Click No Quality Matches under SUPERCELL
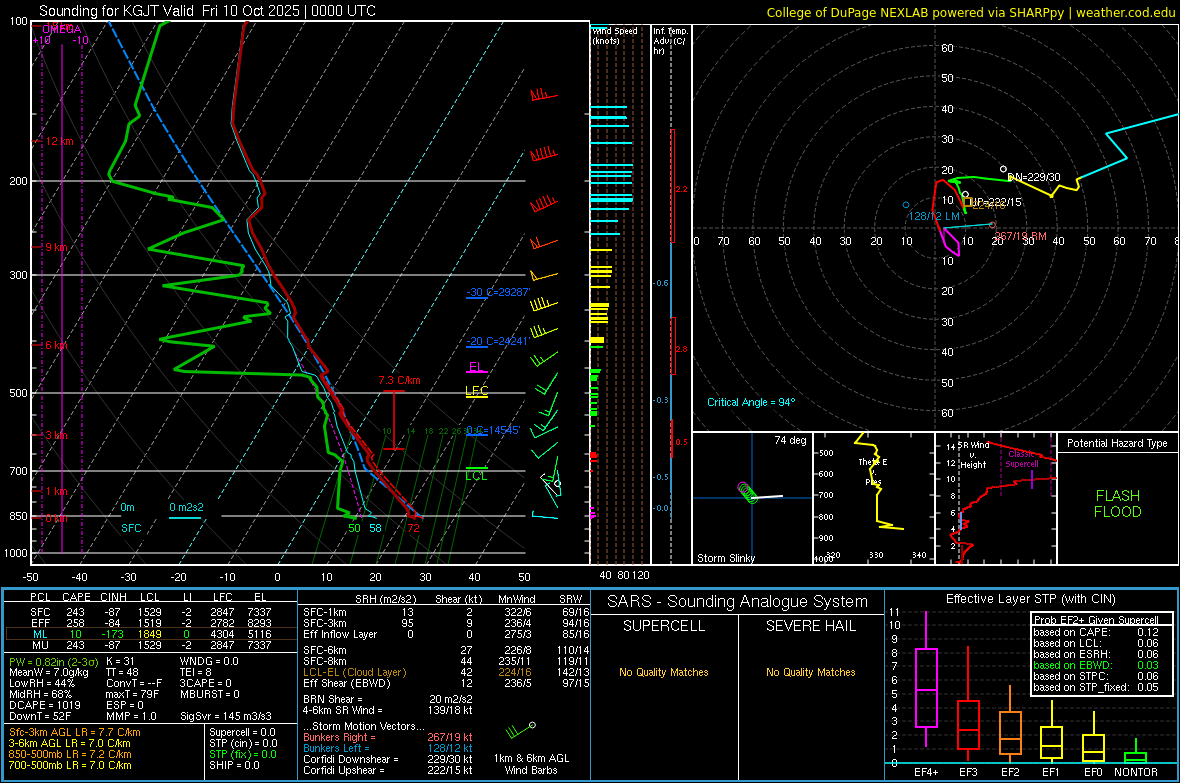Image resolution: width=1180 pixels, height=783 pixels. [664, 672]
